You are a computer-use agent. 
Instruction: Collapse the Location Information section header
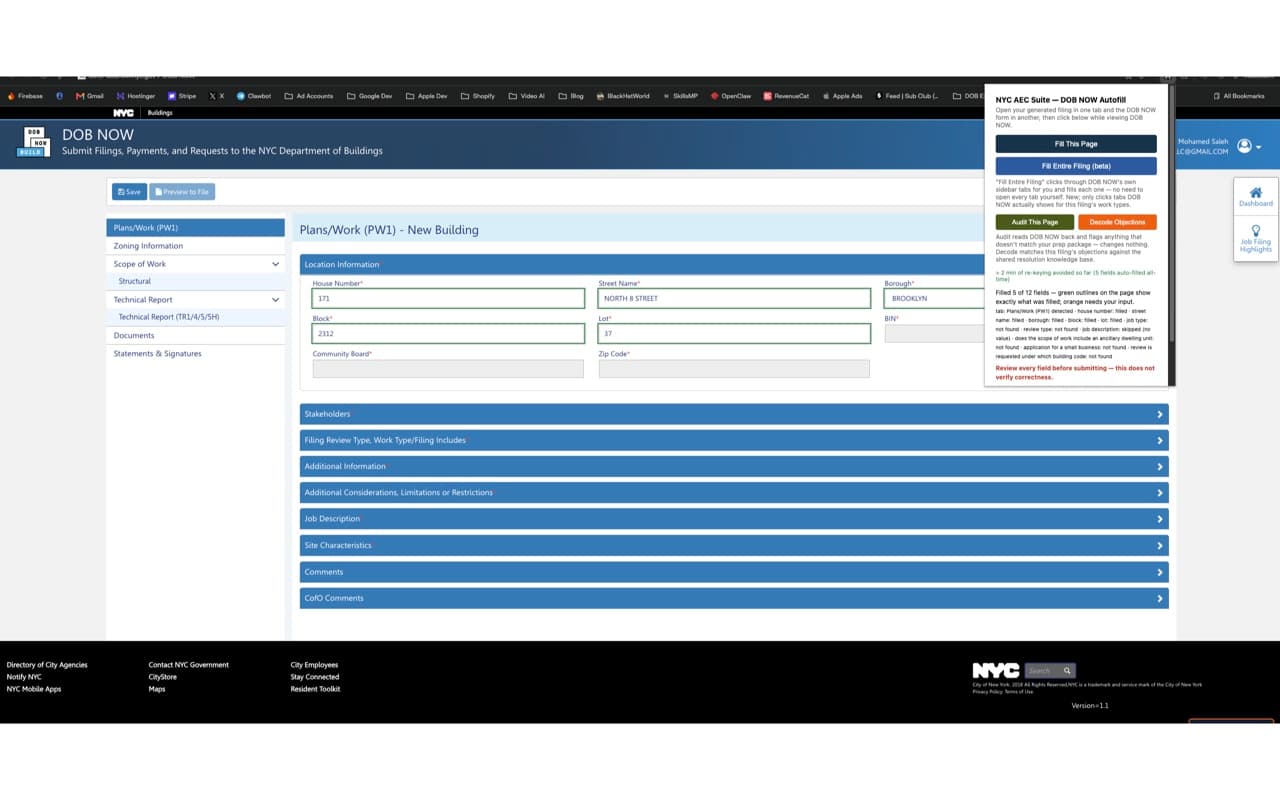click(642, 265)
